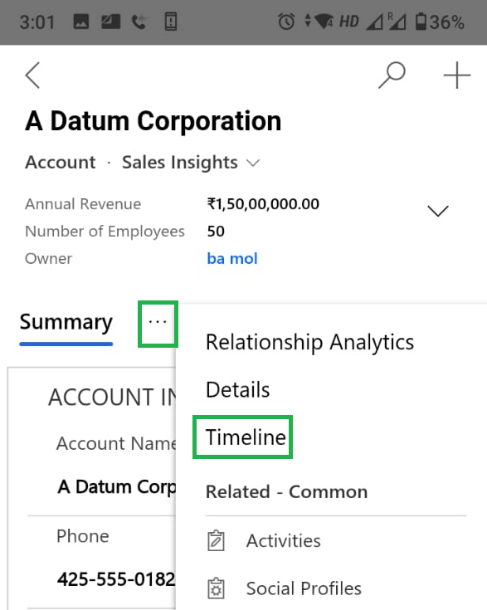The image size is (487, 610).
Task: Expand header fields with chevron near Annual Revenue
Action: tap(438, 211)
